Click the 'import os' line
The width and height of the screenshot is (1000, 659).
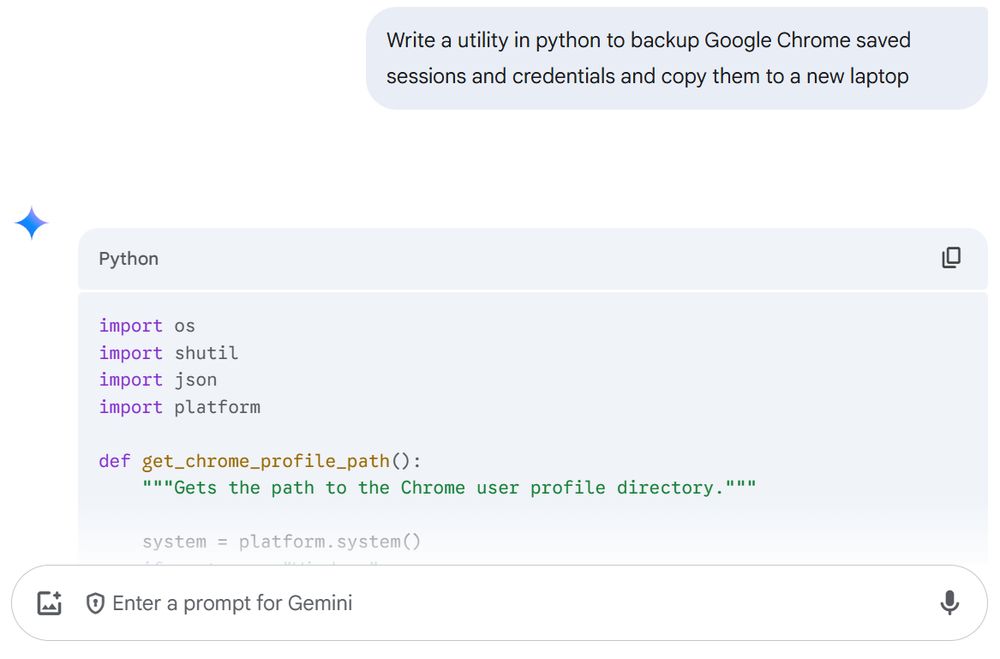pos(147,326)
